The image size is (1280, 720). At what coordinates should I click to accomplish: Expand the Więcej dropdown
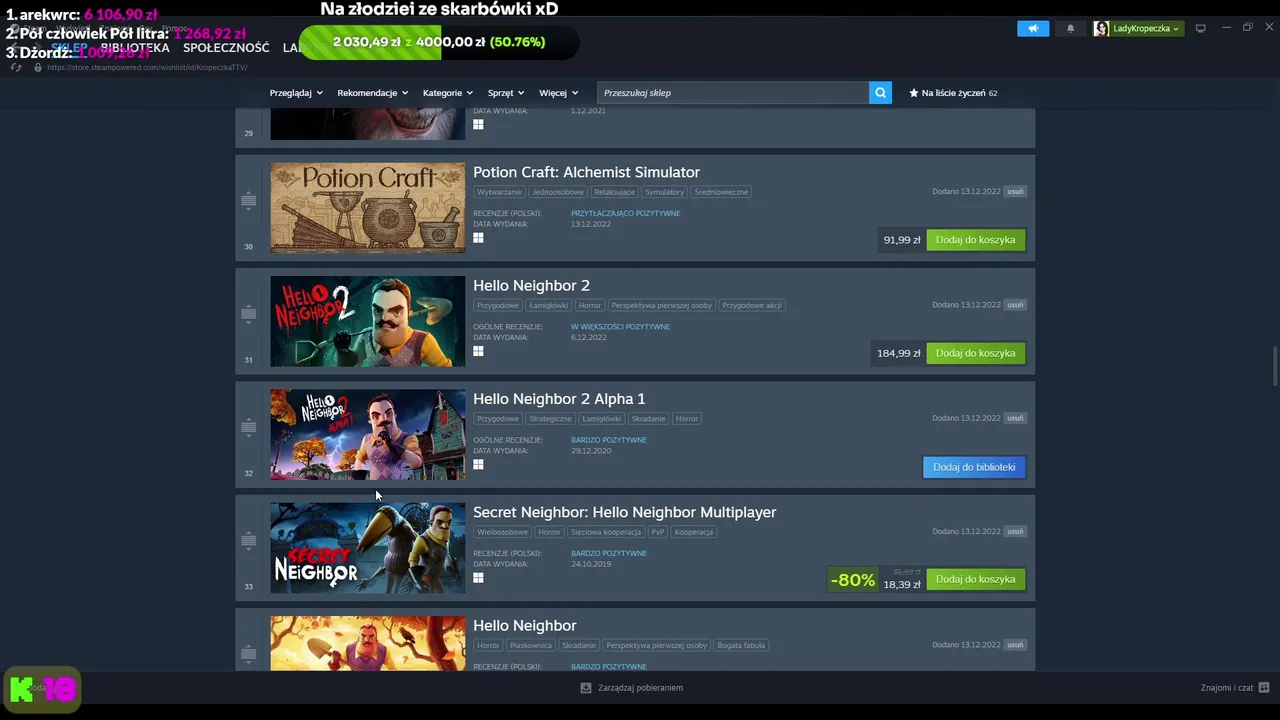pyautogui.click(x=559, y=93)
